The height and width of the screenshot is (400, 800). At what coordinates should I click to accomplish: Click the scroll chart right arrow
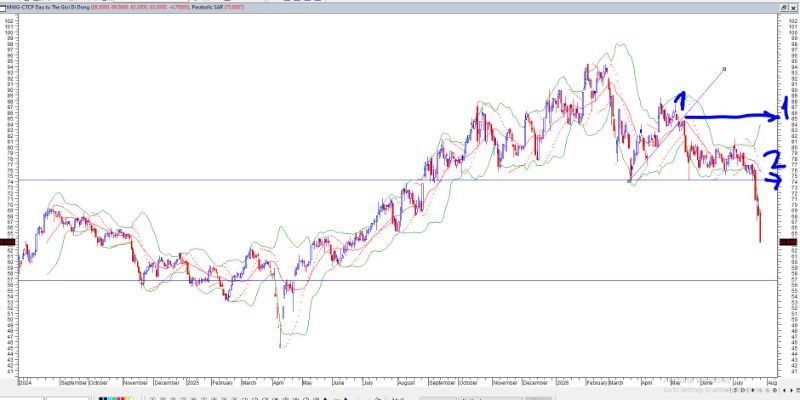point(791,390)
